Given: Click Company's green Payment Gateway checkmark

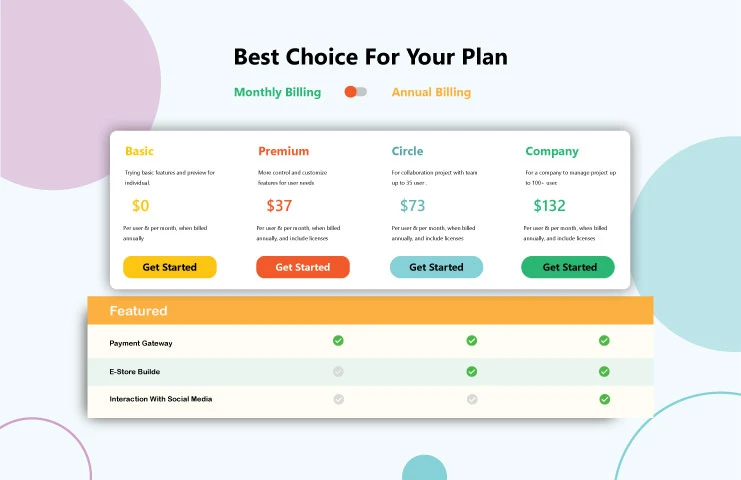Looking at the screenshot, I should coord(604,341).
